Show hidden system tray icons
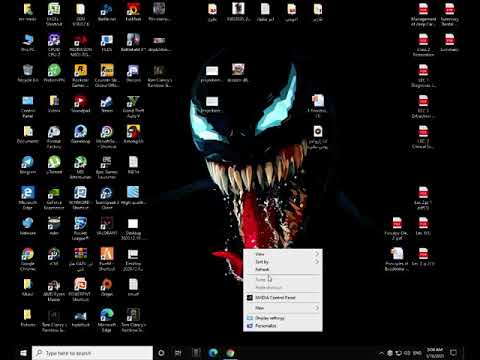Screen dimensions: 480x360 click(381, 353)
